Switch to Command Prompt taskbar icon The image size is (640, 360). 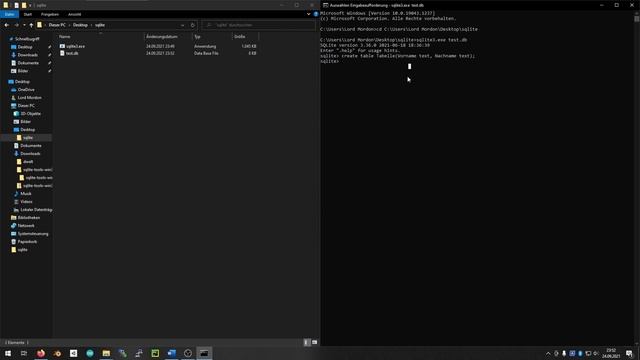[x=204, y=353]
